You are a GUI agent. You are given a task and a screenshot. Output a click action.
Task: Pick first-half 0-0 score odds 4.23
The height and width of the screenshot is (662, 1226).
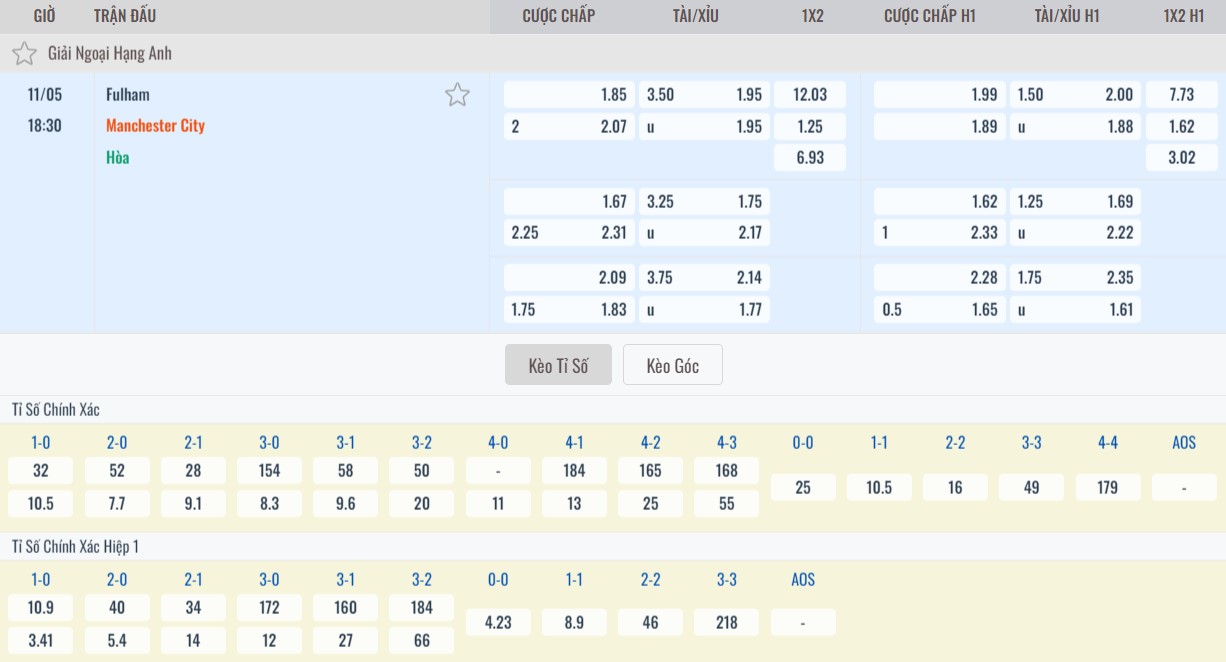point(498,622)
